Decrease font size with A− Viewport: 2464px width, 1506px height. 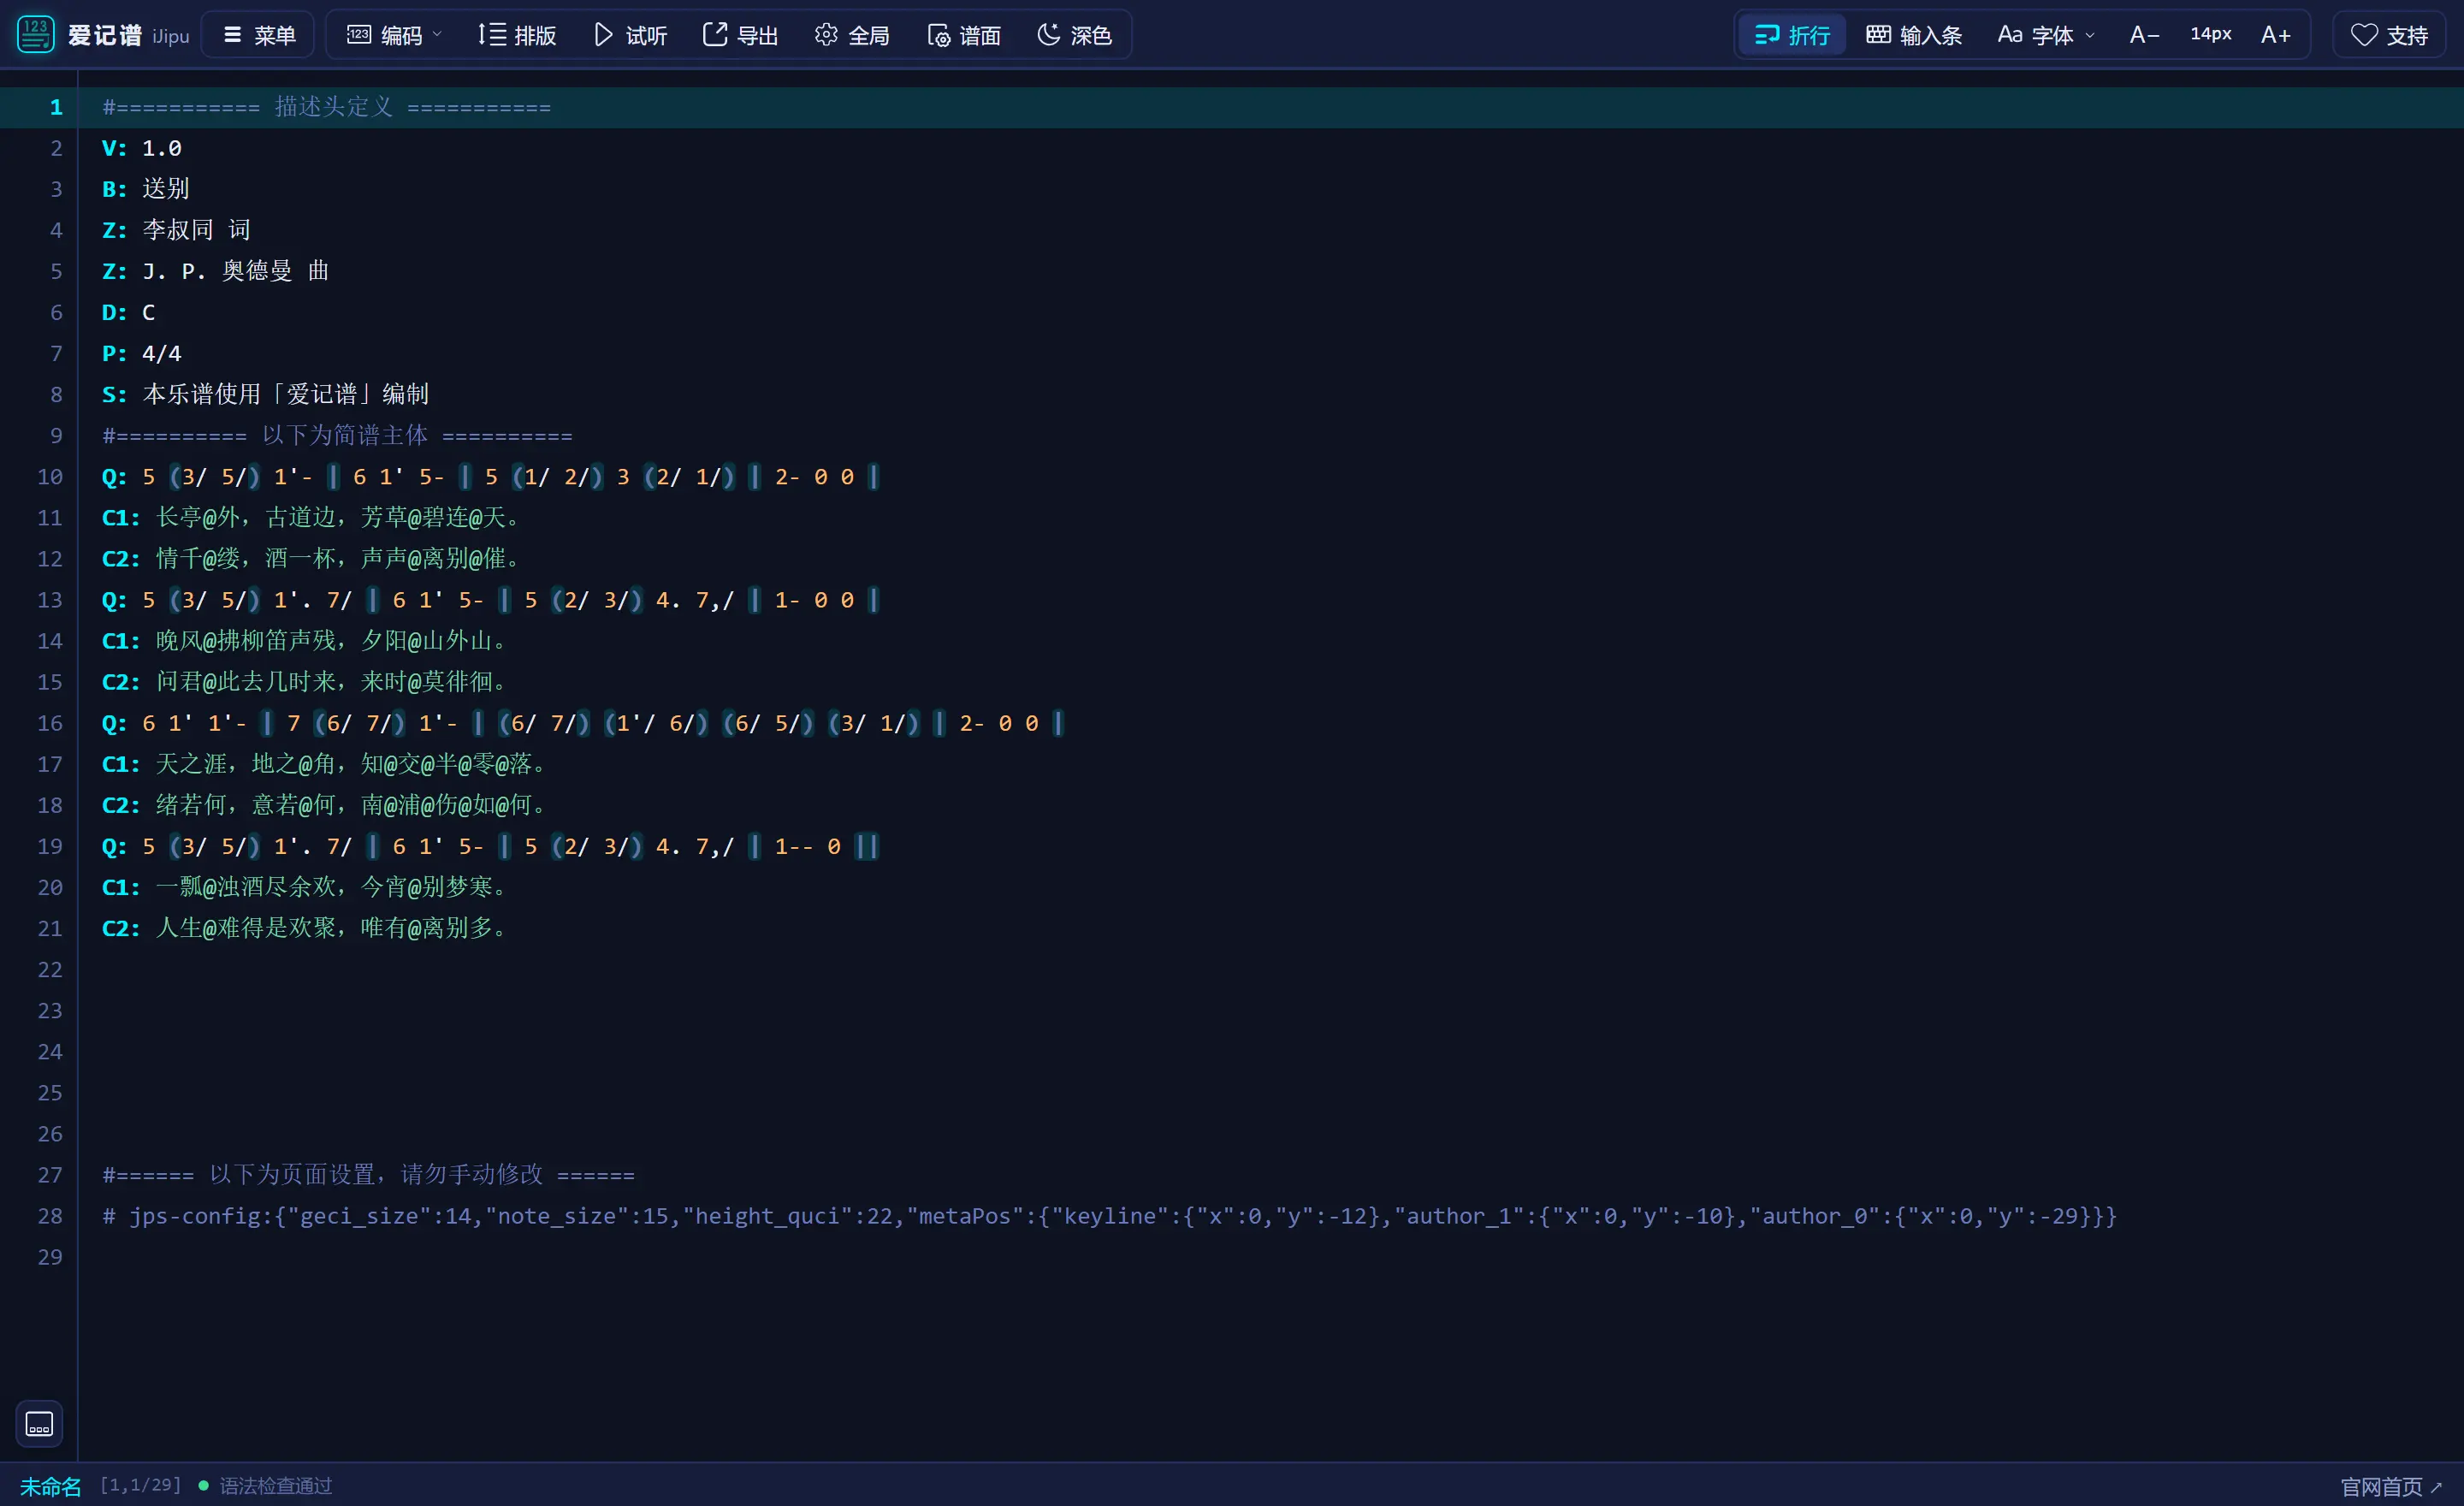2144,35
